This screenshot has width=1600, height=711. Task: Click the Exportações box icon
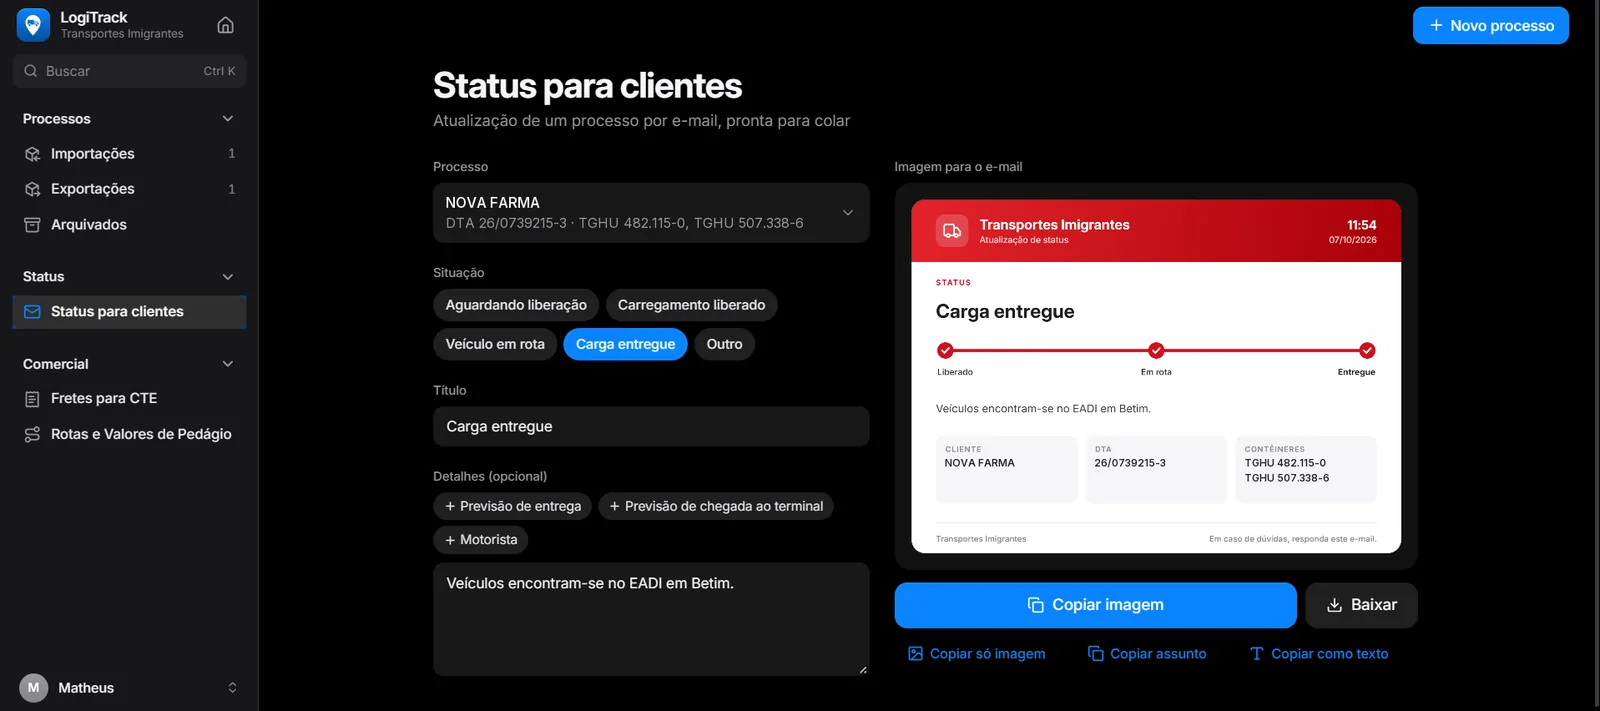pos(32,189)
